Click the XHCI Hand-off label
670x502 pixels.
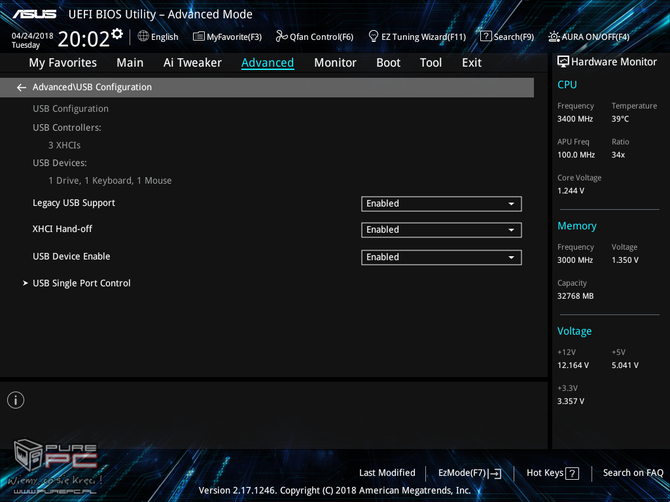pos(62,229)
